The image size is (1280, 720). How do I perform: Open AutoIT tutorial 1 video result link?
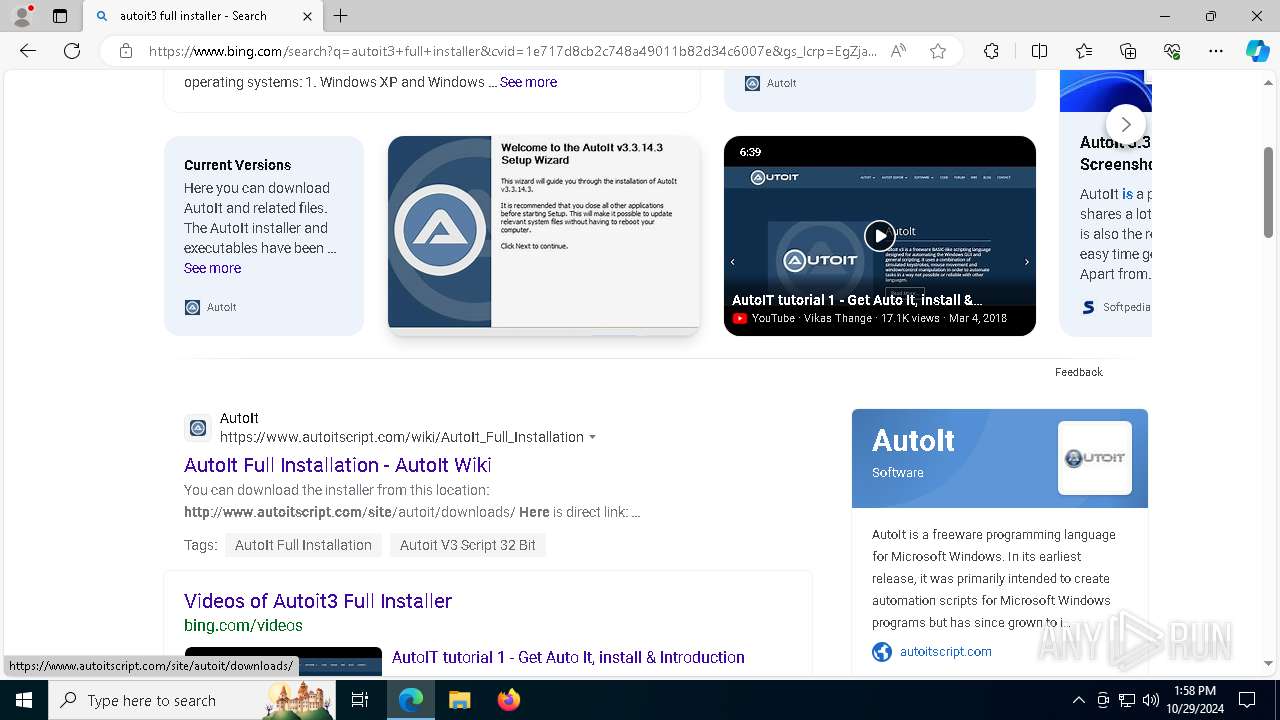(x=568, y=657)
